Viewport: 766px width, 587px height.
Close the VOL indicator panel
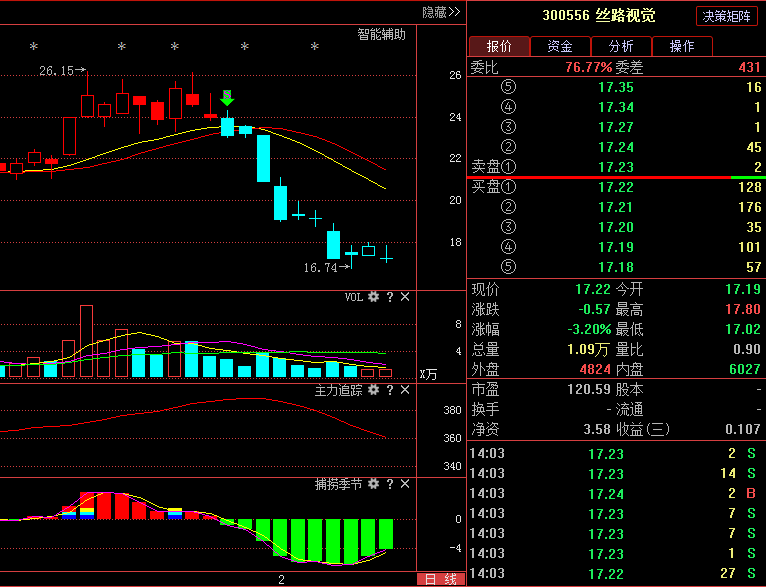click(404, 297)
